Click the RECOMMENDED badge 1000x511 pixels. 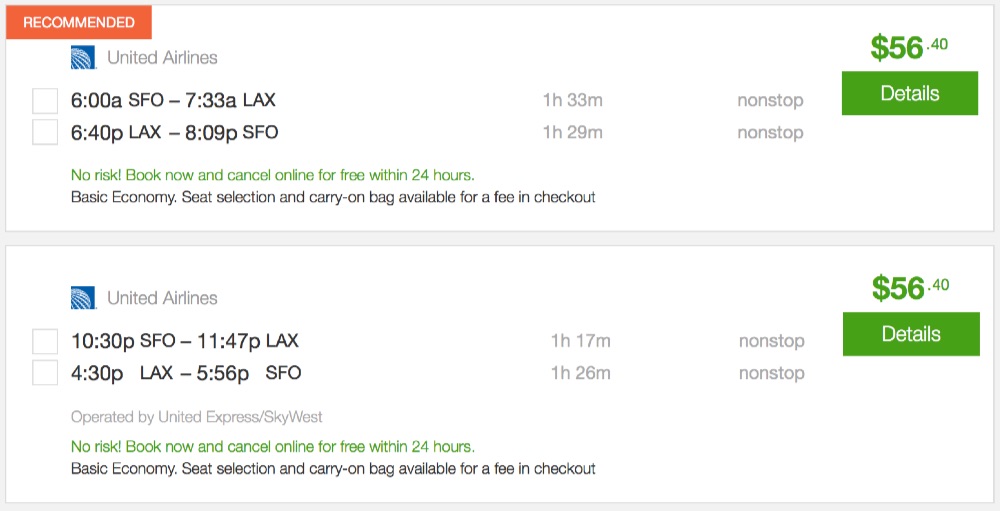click(79, 22)
